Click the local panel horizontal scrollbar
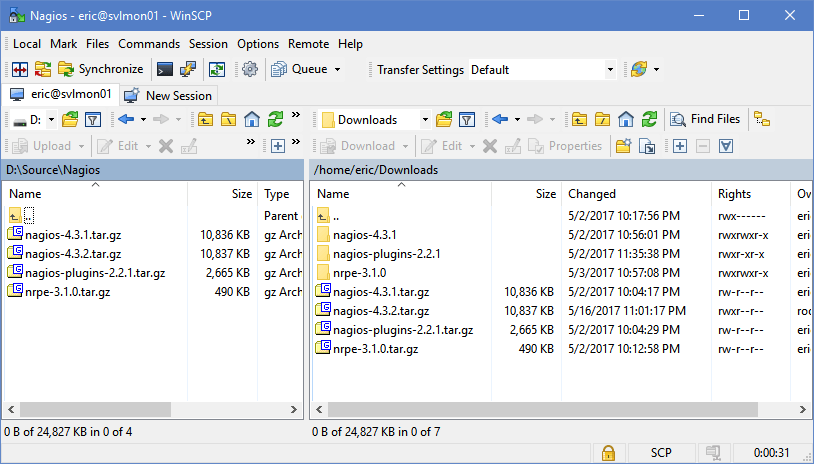Image resolution: width=814 pixels, height=464 pixels. 96,410
